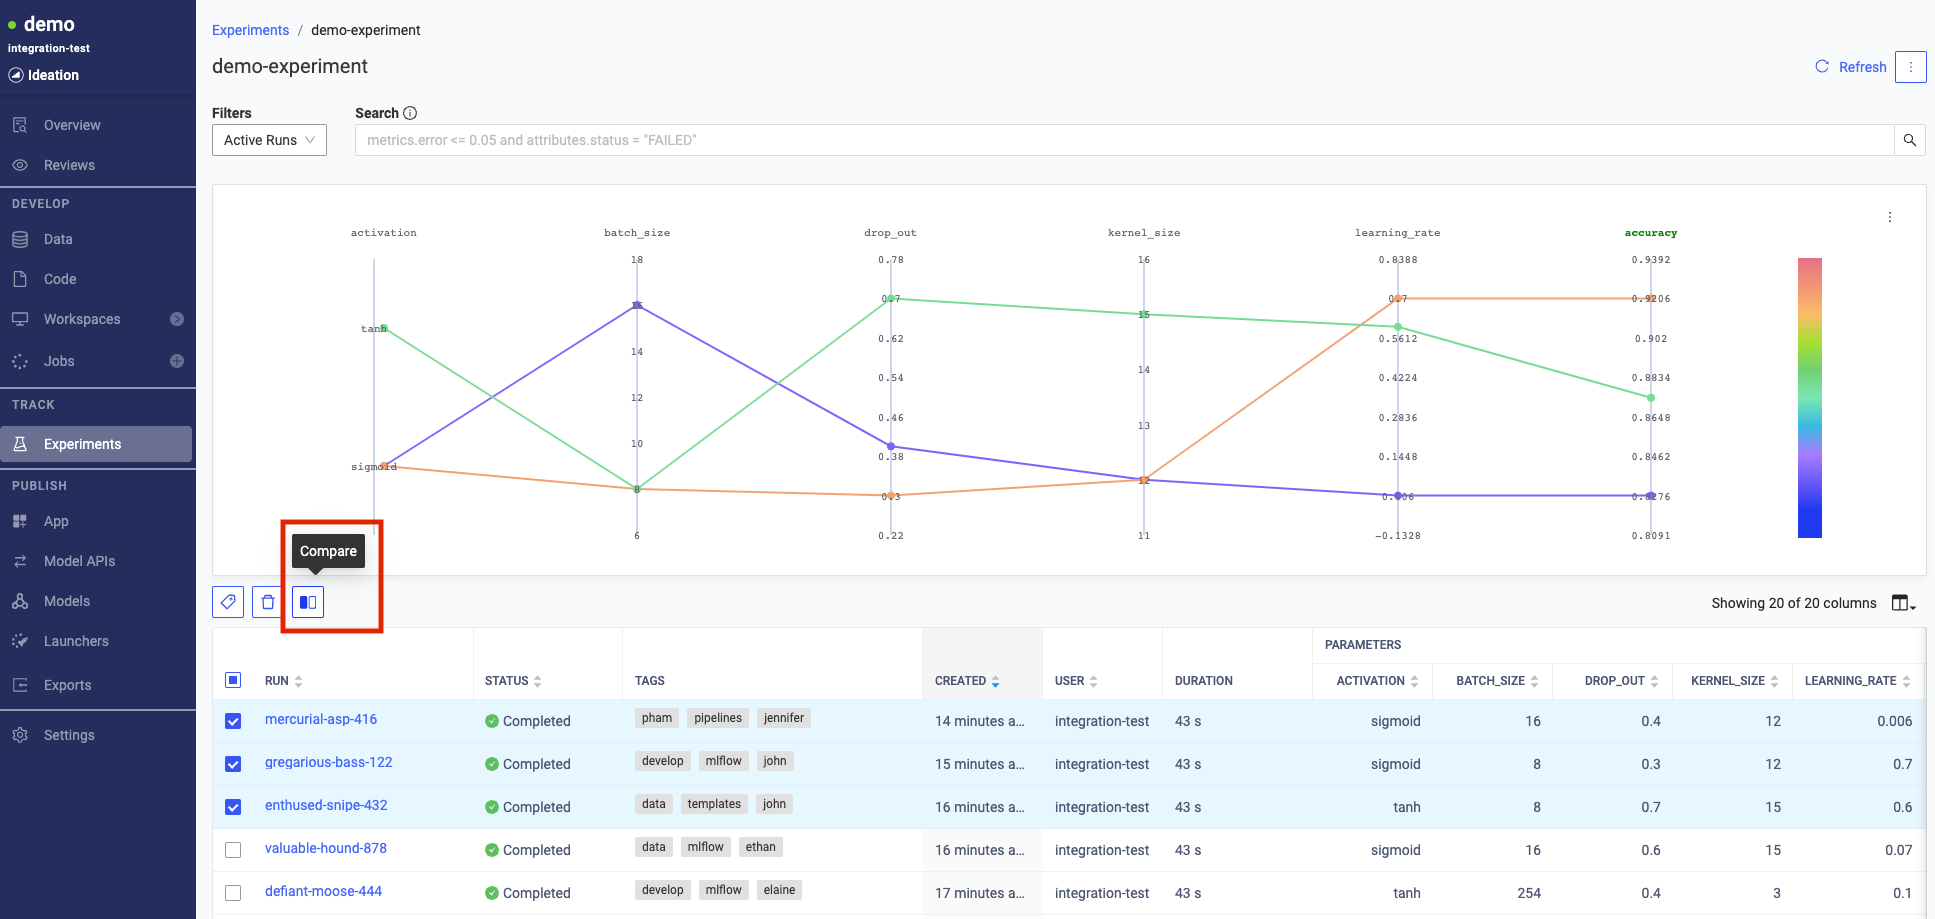Open Workspaces in the sidebar
Screen dimensions: 1935x919
point(82,319)
